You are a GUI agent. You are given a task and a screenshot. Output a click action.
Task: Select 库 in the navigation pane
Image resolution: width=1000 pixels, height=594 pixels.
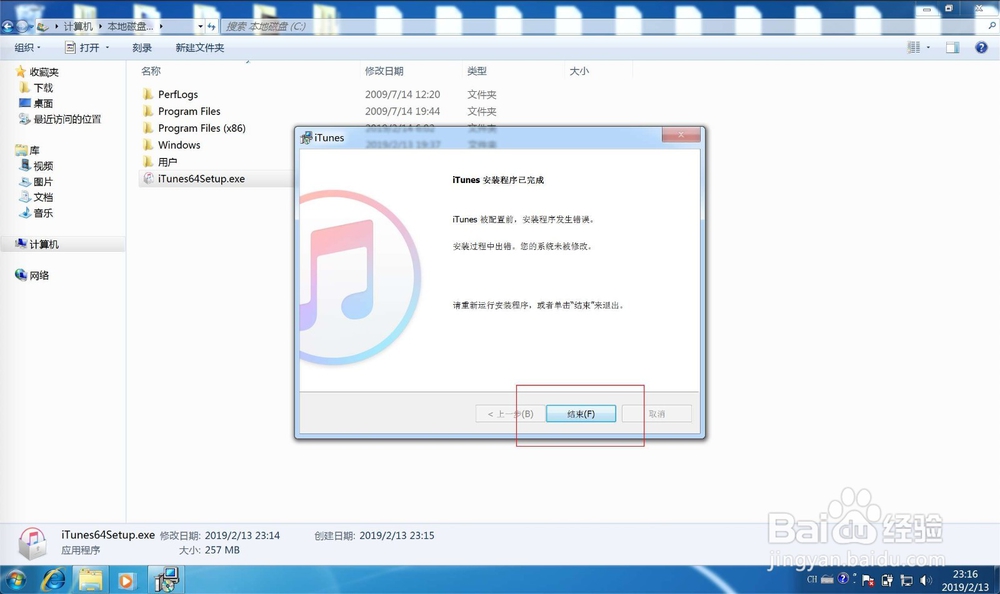click(34, 151)
